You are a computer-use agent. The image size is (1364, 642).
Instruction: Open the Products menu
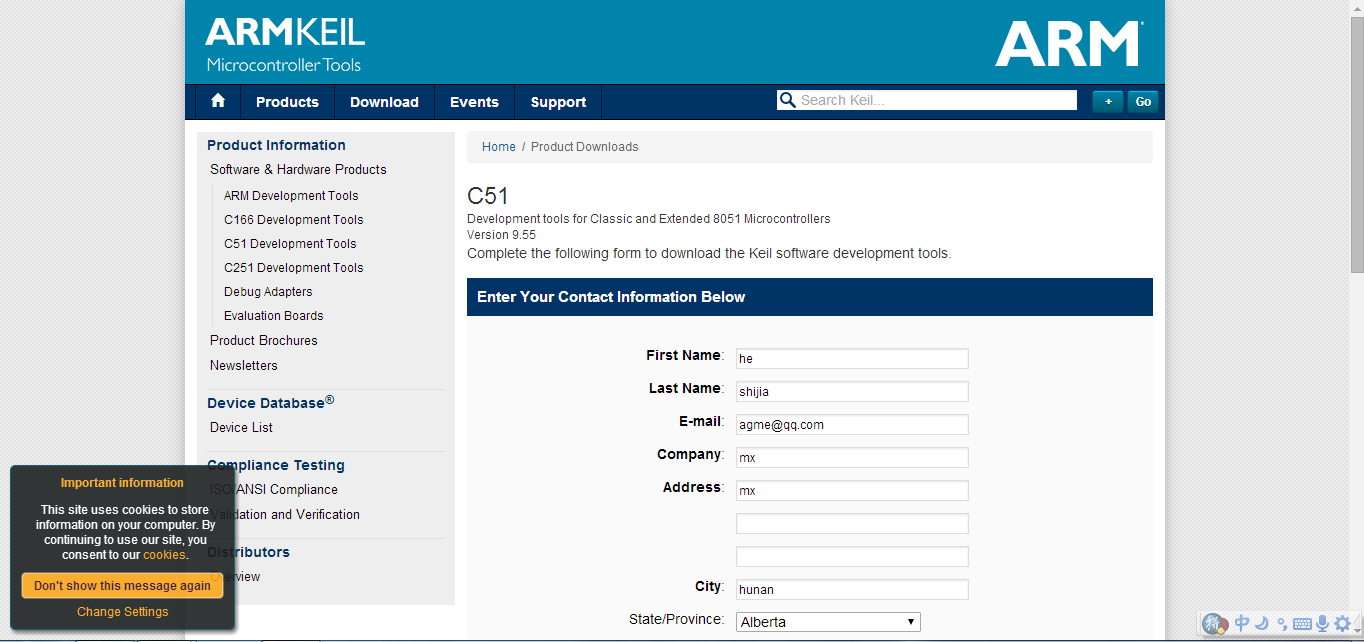(x=287, y=102)
